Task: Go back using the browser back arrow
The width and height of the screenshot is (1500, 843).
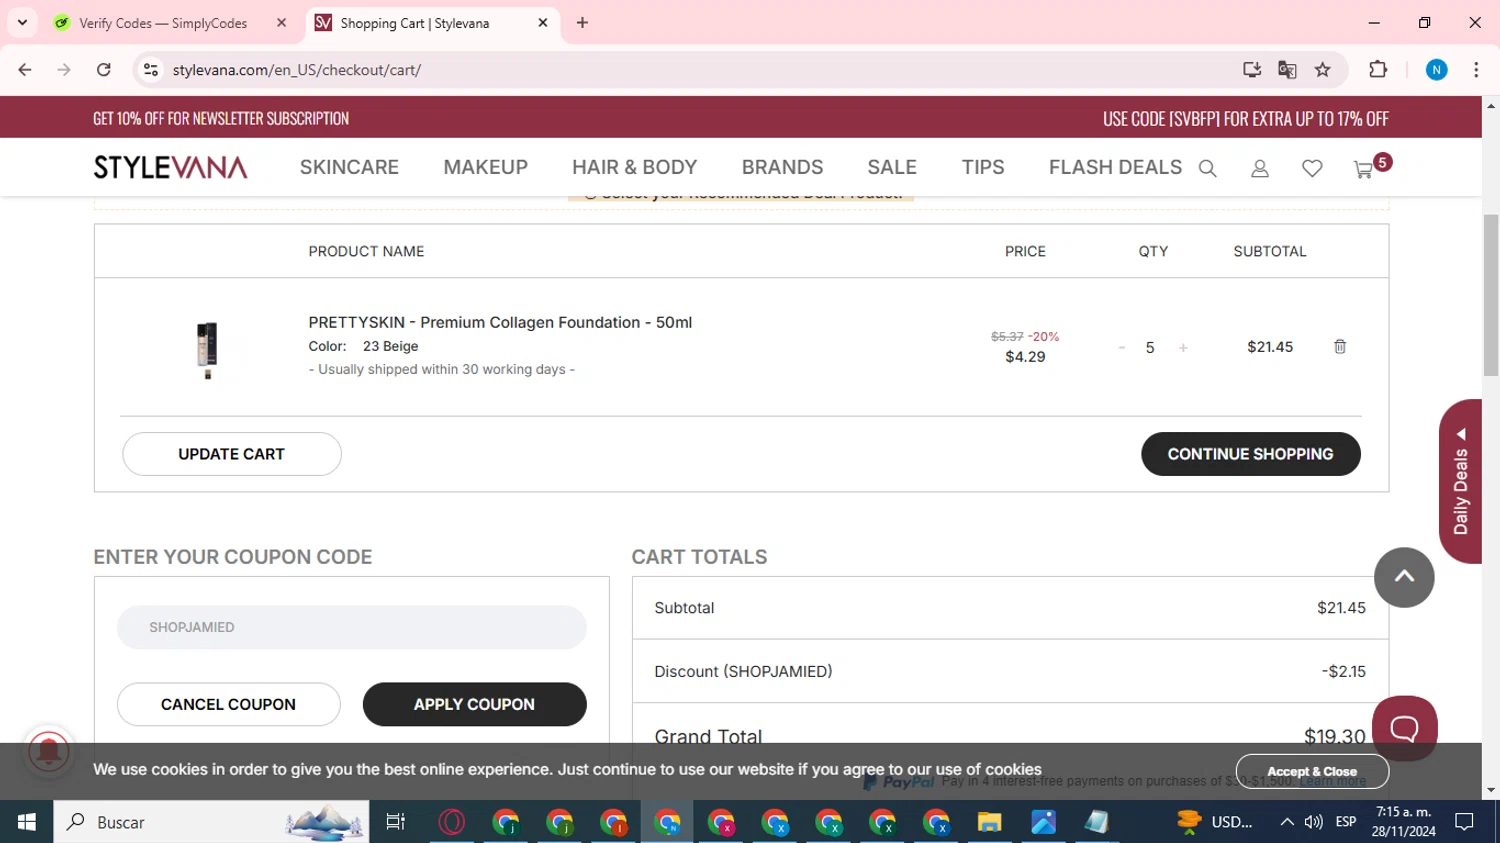Action: tap(25, 70)
